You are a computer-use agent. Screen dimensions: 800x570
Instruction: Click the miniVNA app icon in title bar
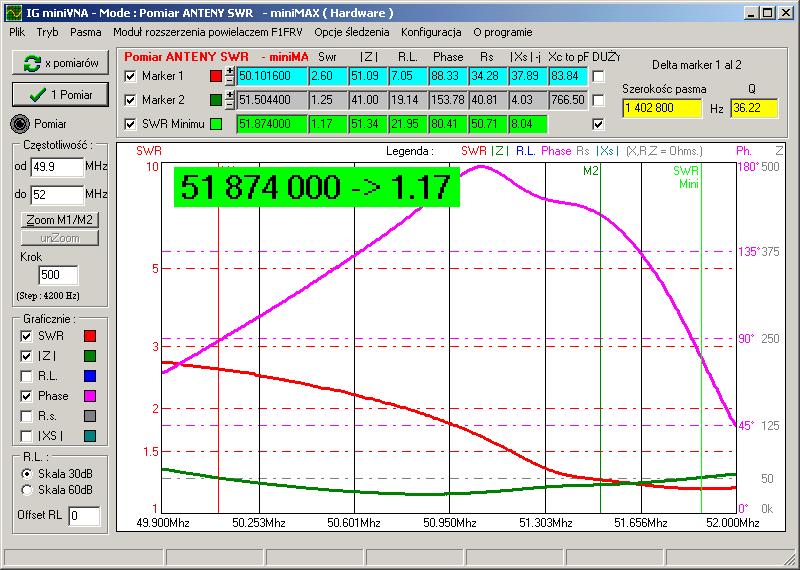click(11, 12)
